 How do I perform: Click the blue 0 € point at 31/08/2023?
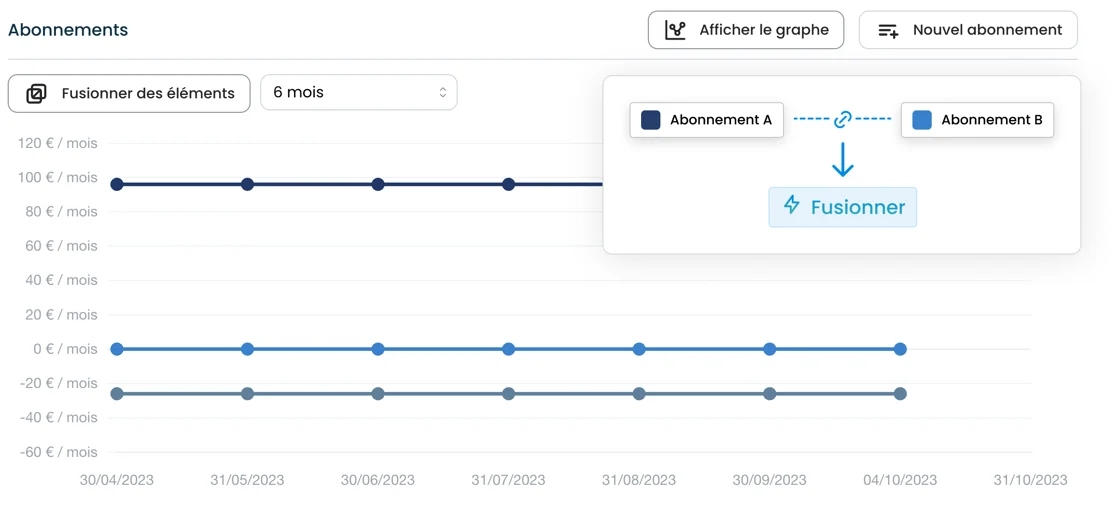639,349
